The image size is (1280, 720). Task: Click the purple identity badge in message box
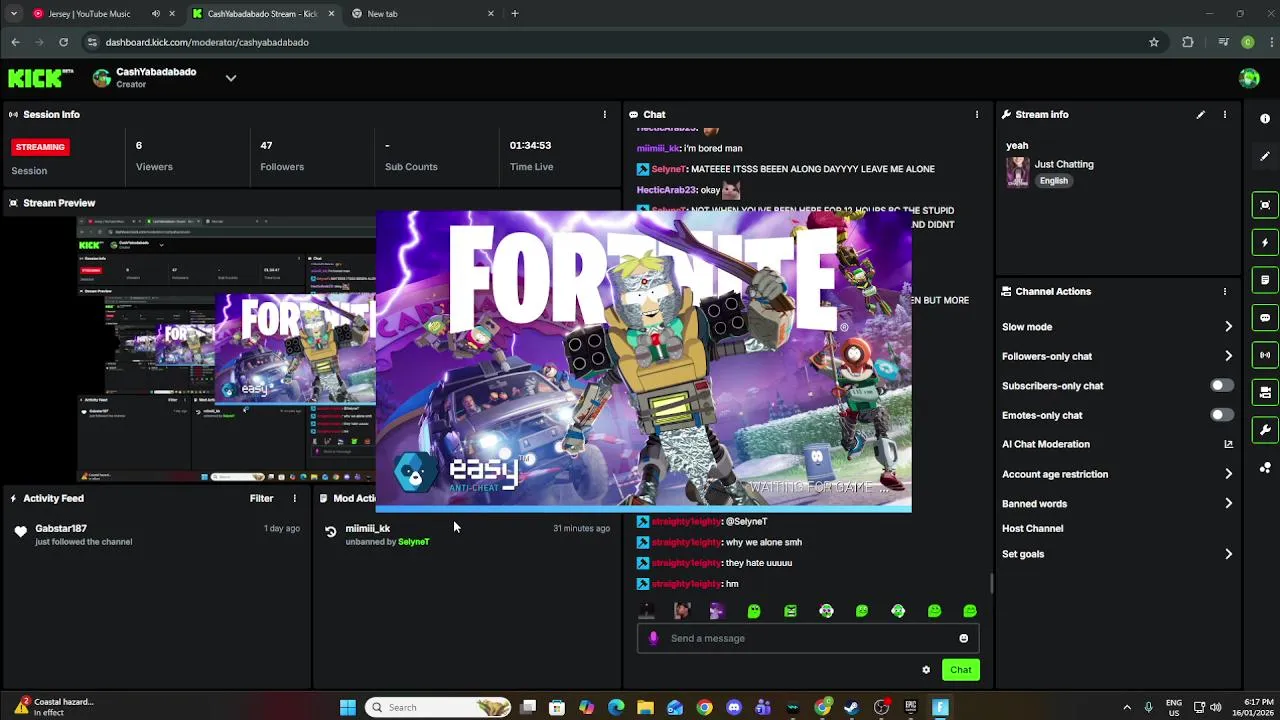point(653,638)
